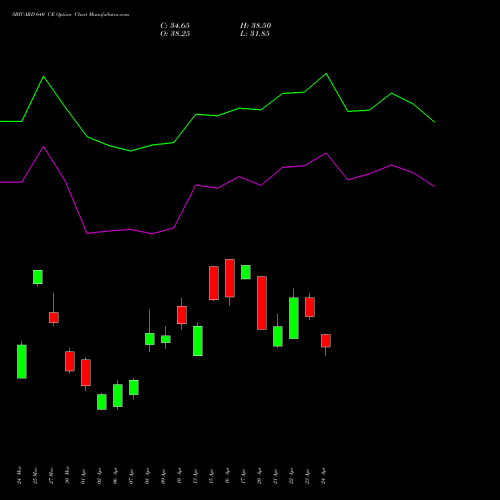500x500 pixels.
Task: Click the 21 Apr date label
Action: click(275, 476)
